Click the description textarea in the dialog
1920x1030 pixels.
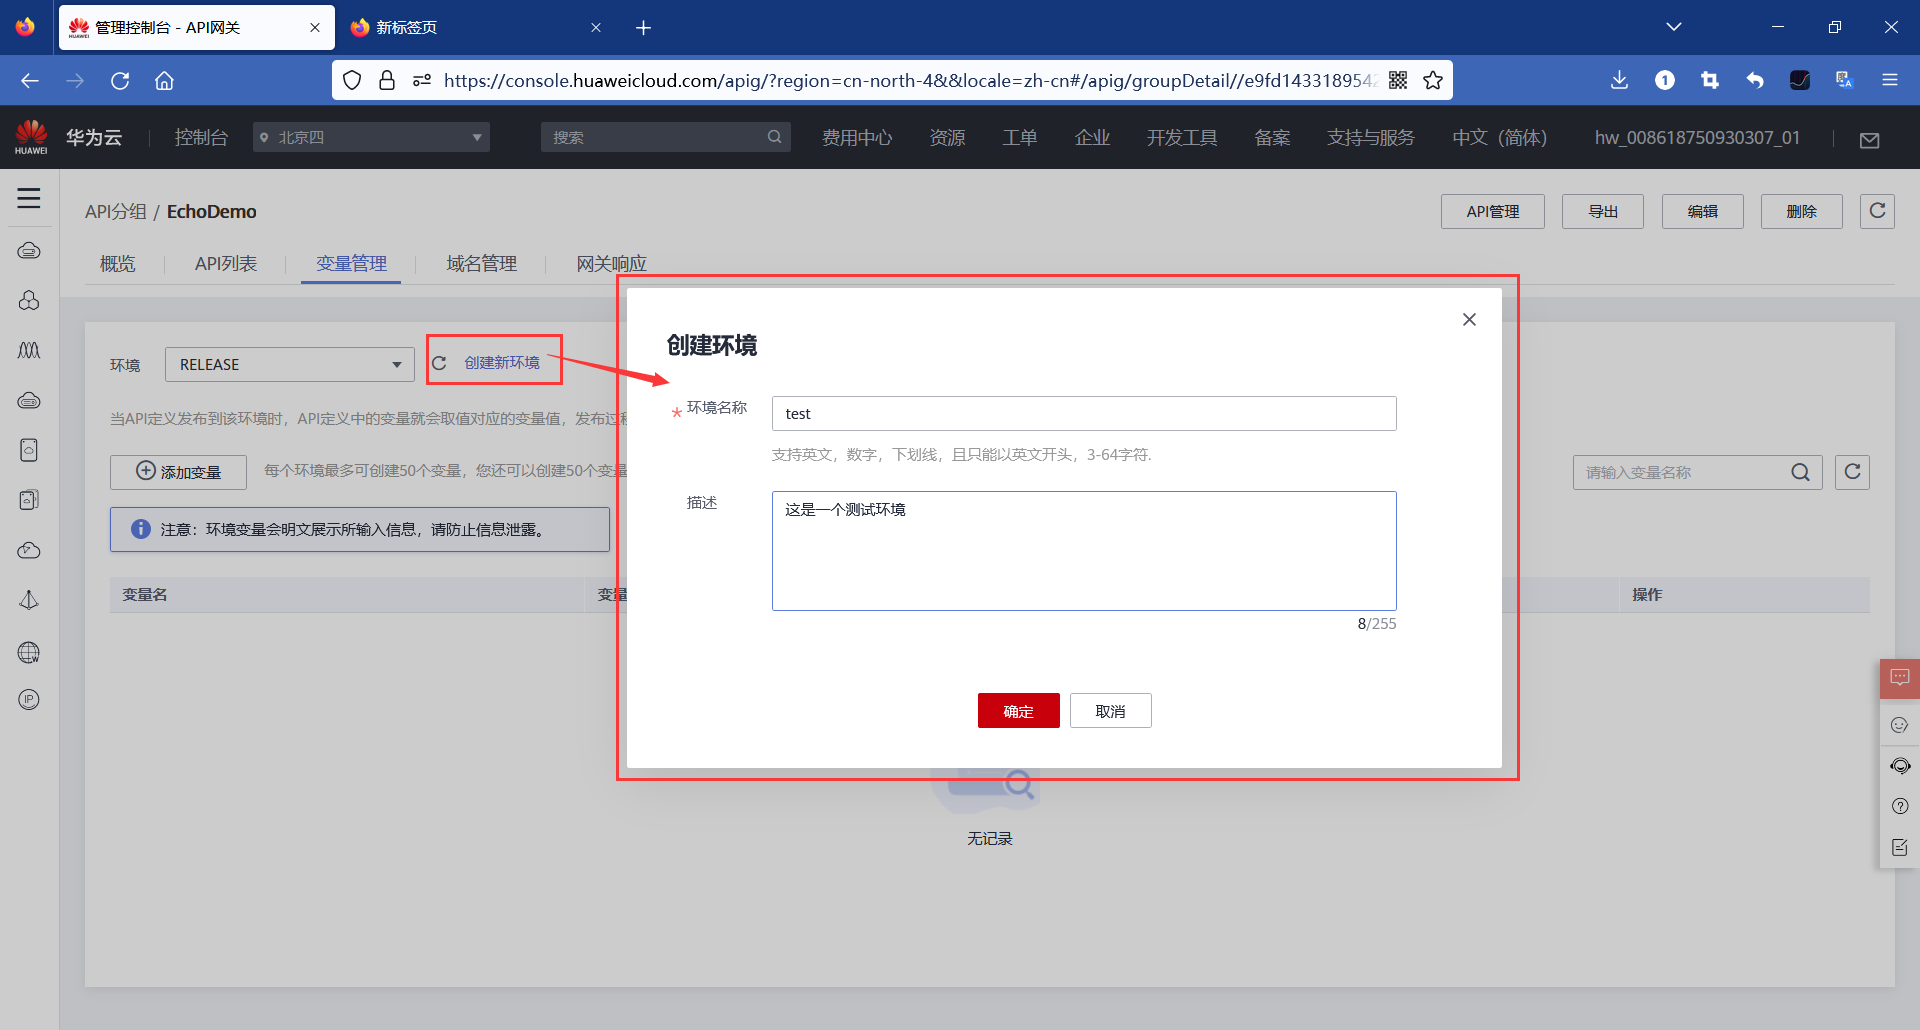[1083, 551]
